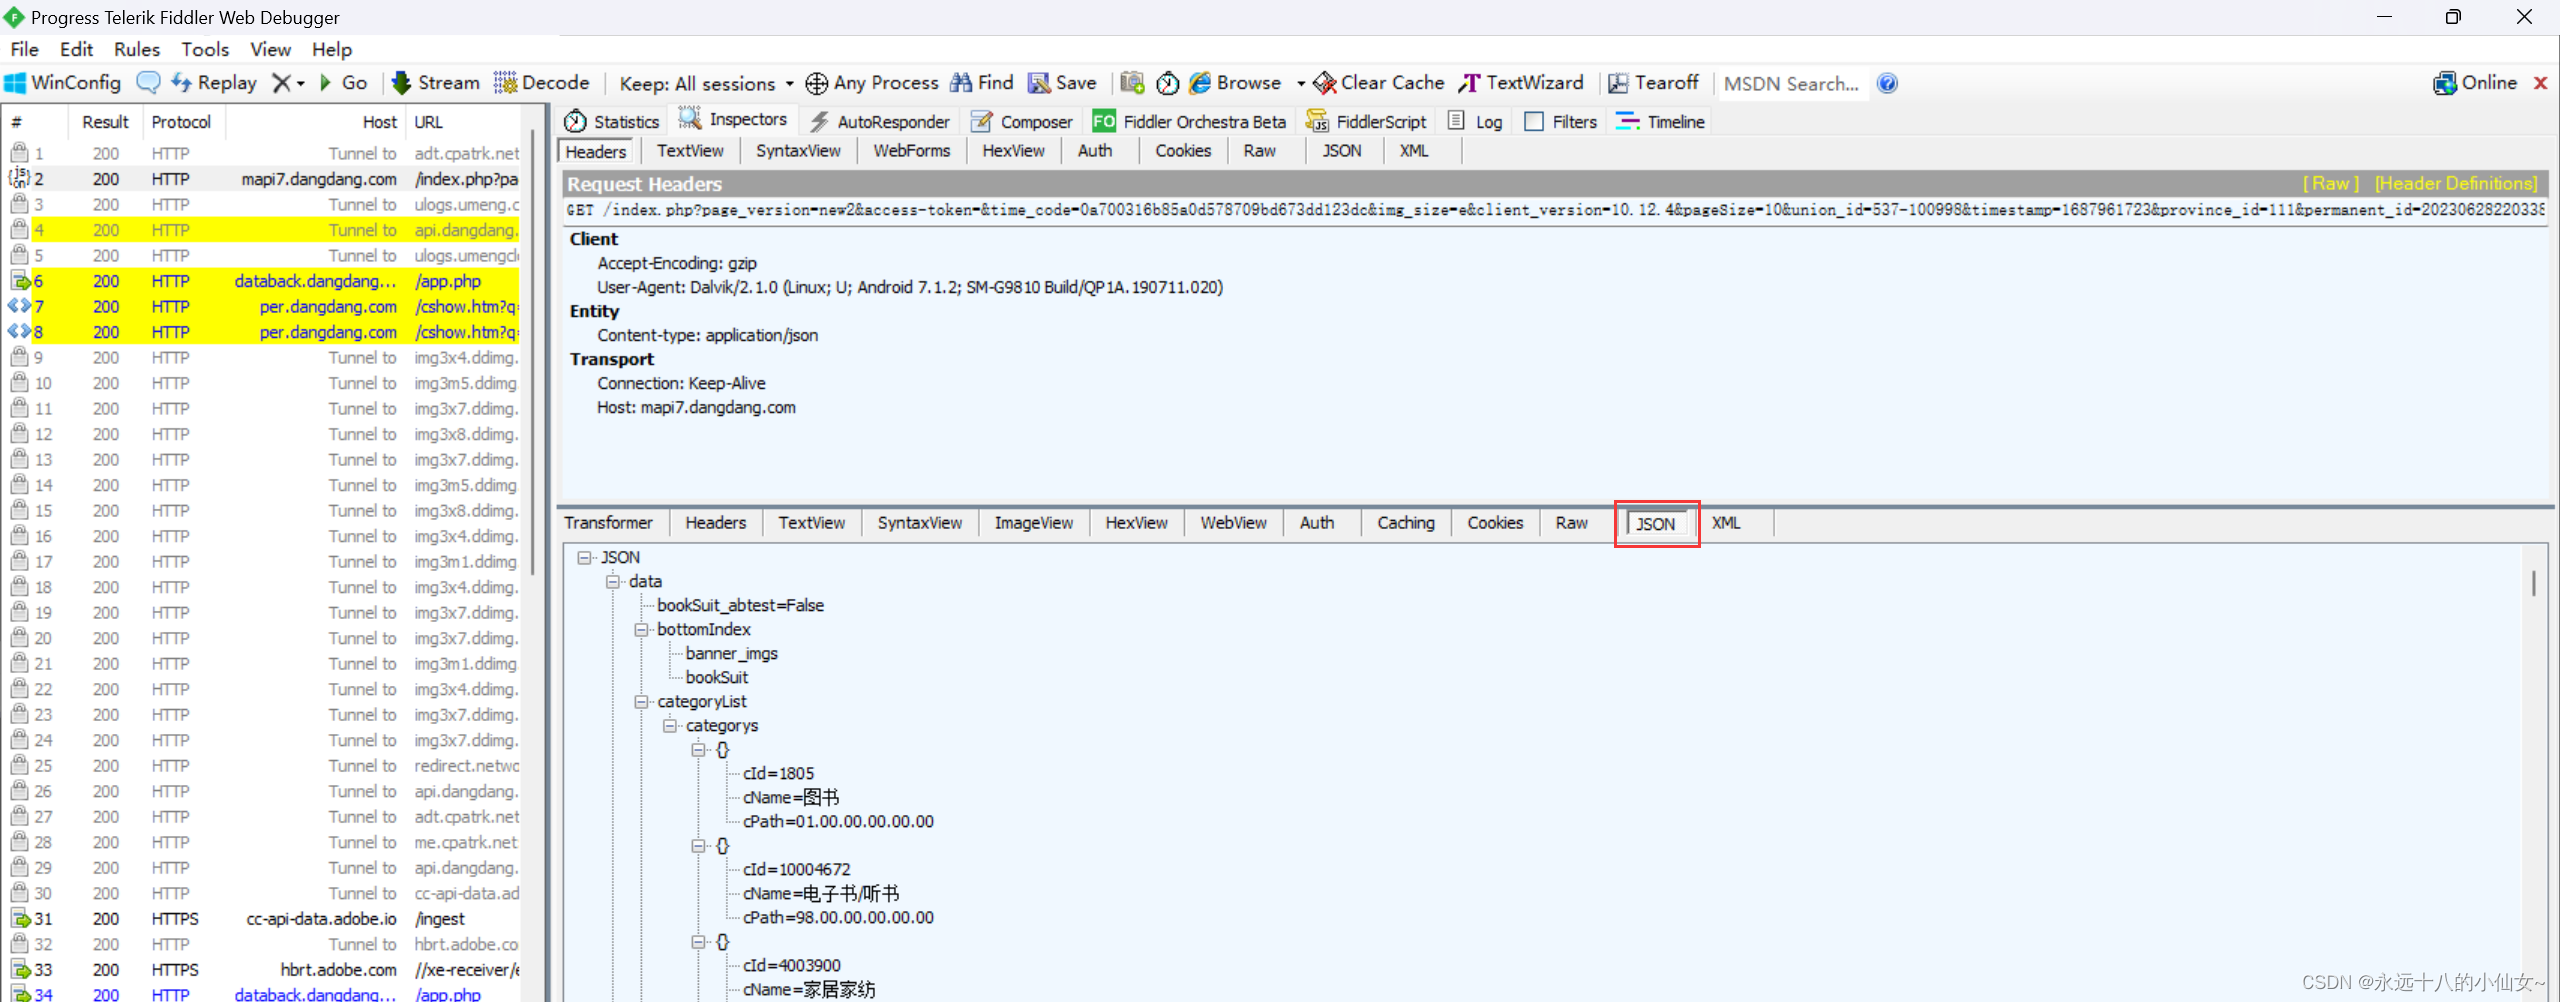The width and height of the screenshot is (2560, 1002).
Task: Open the FiddlerScript tab
Action: coord(1367,121)
